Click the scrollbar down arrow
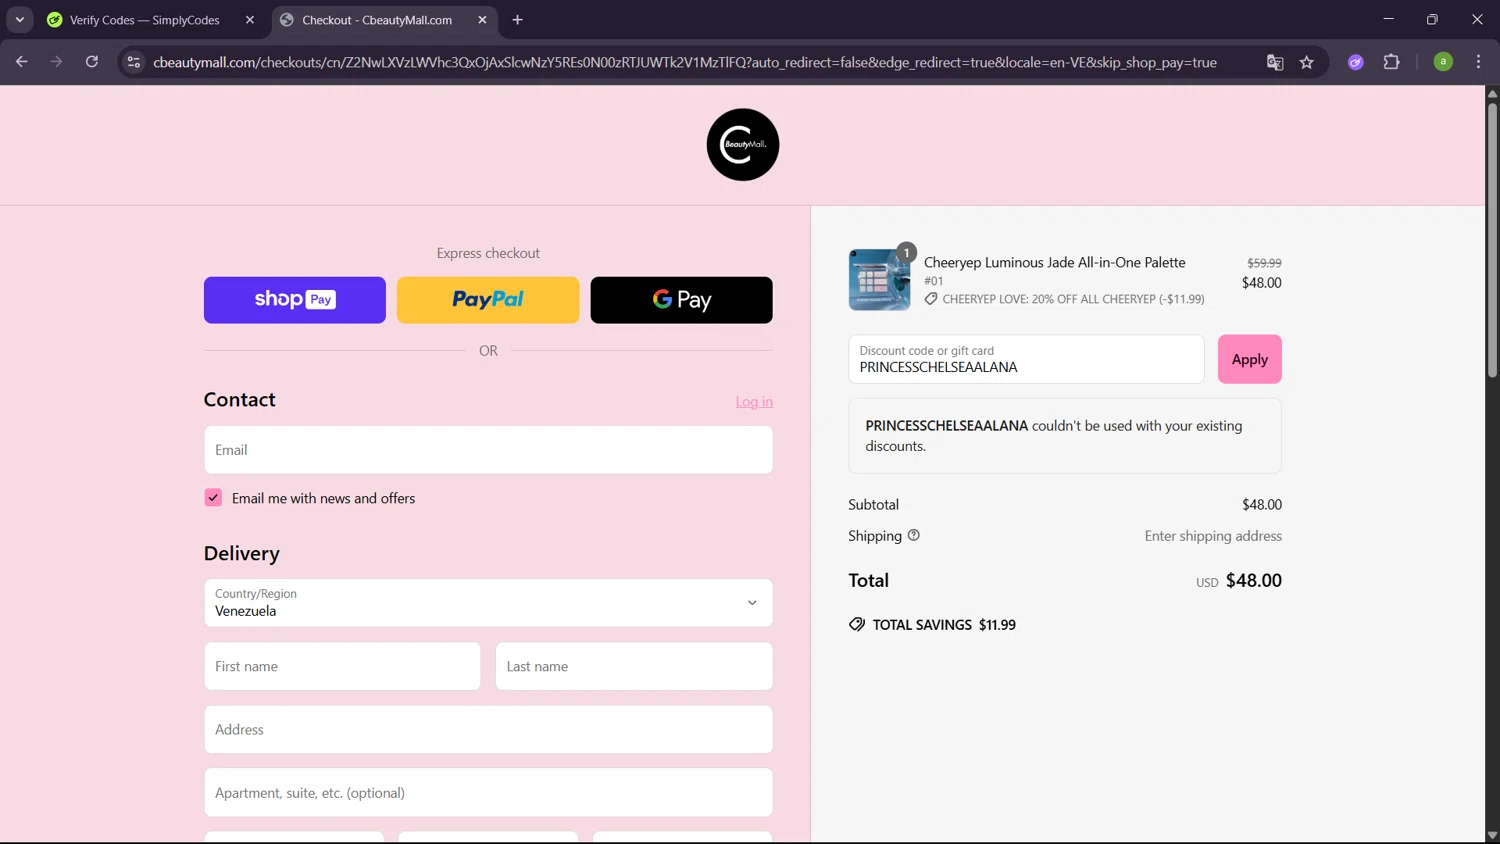 click(1492, 835)
